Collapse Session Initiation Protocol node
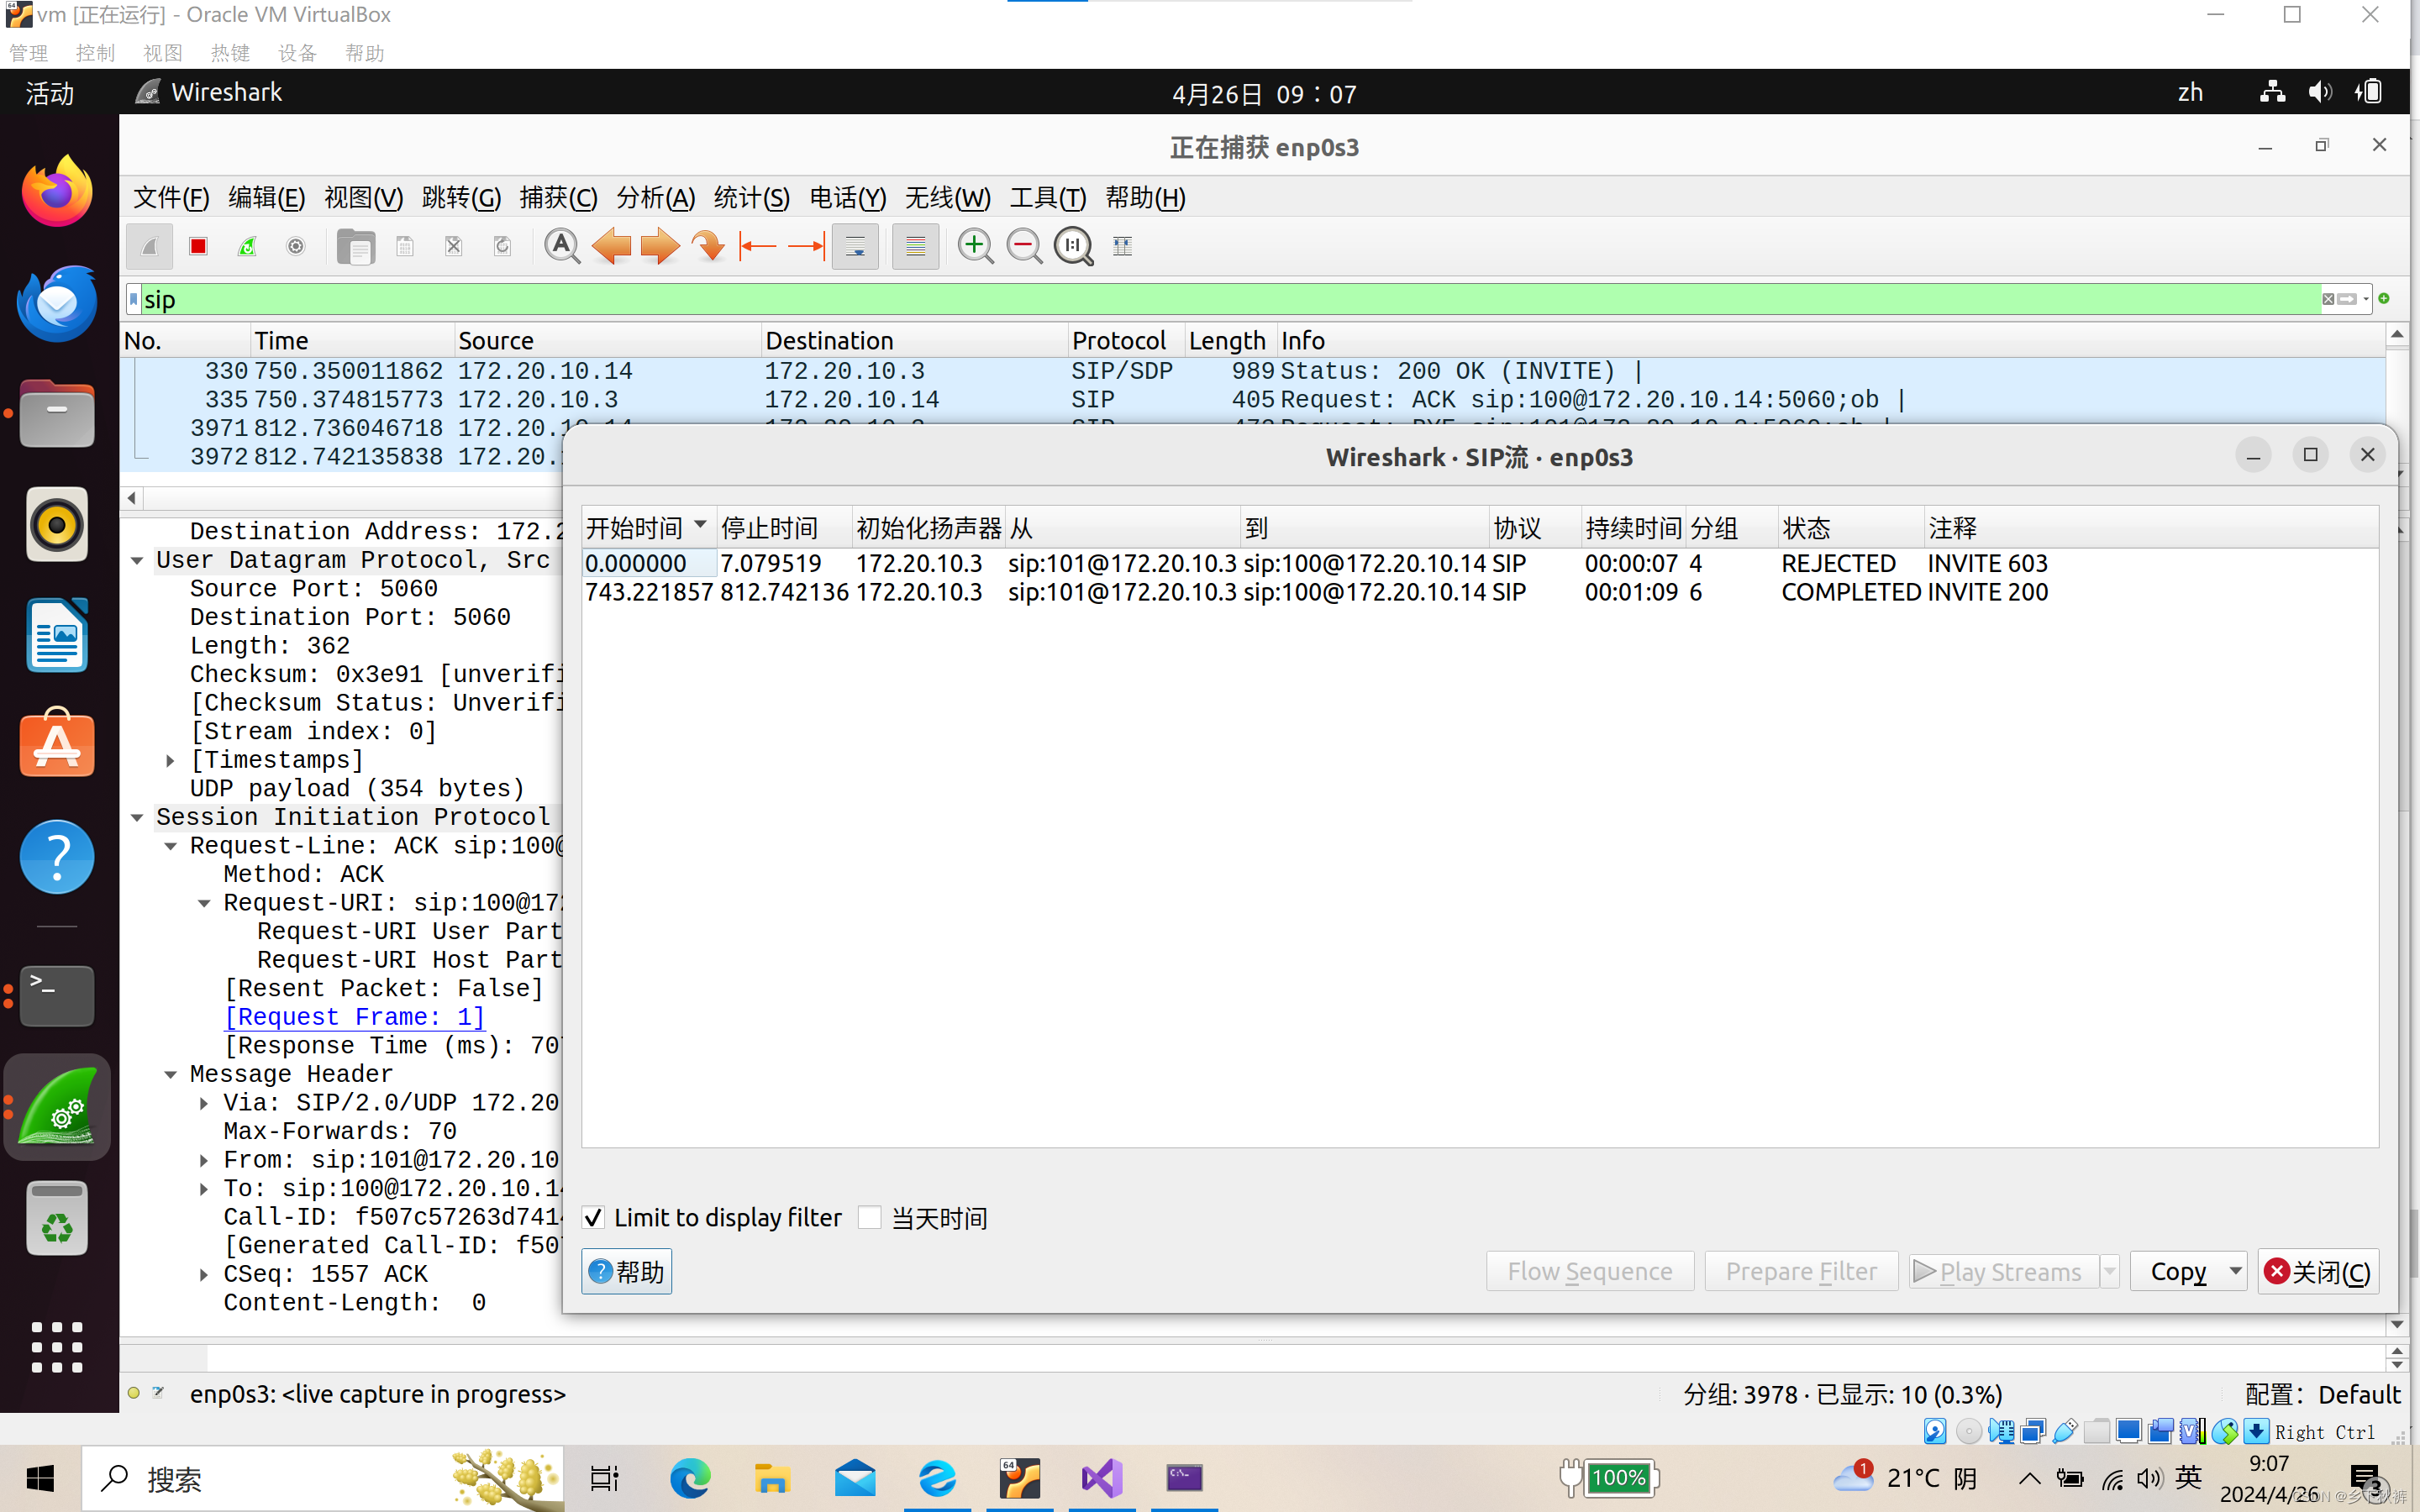 [137, 817]
